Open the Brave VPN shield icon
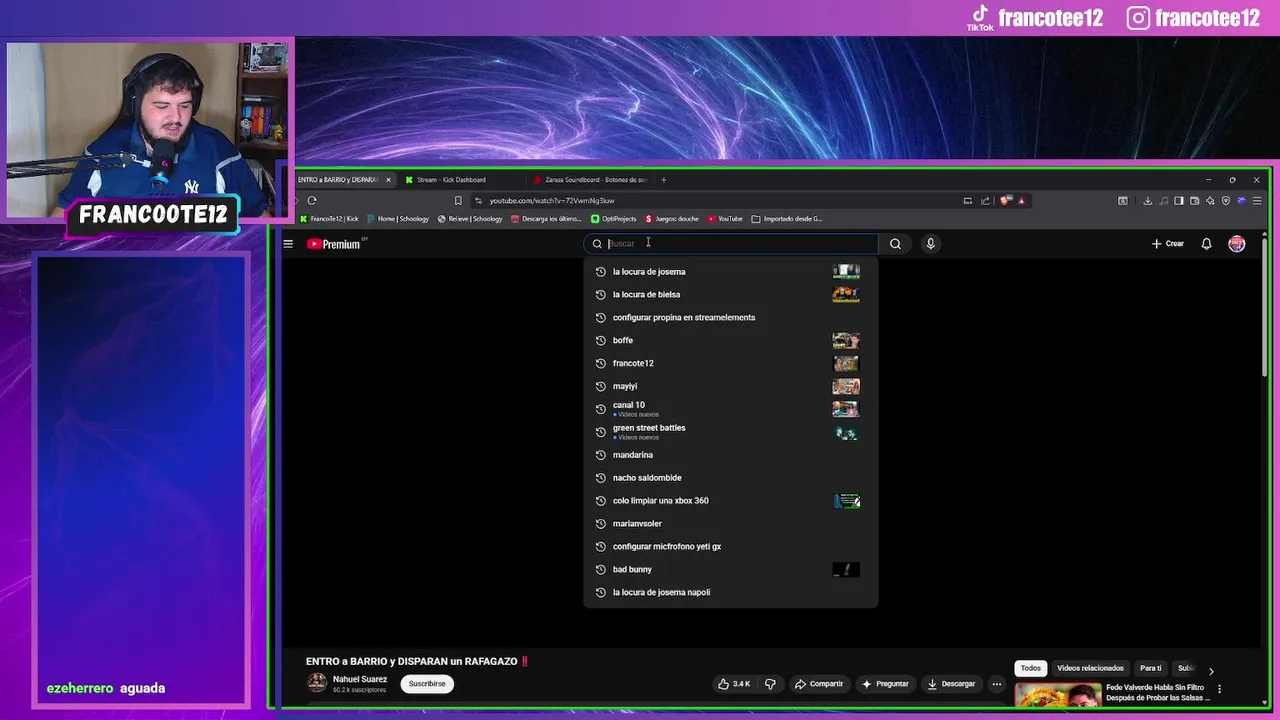 (1226, 200)
